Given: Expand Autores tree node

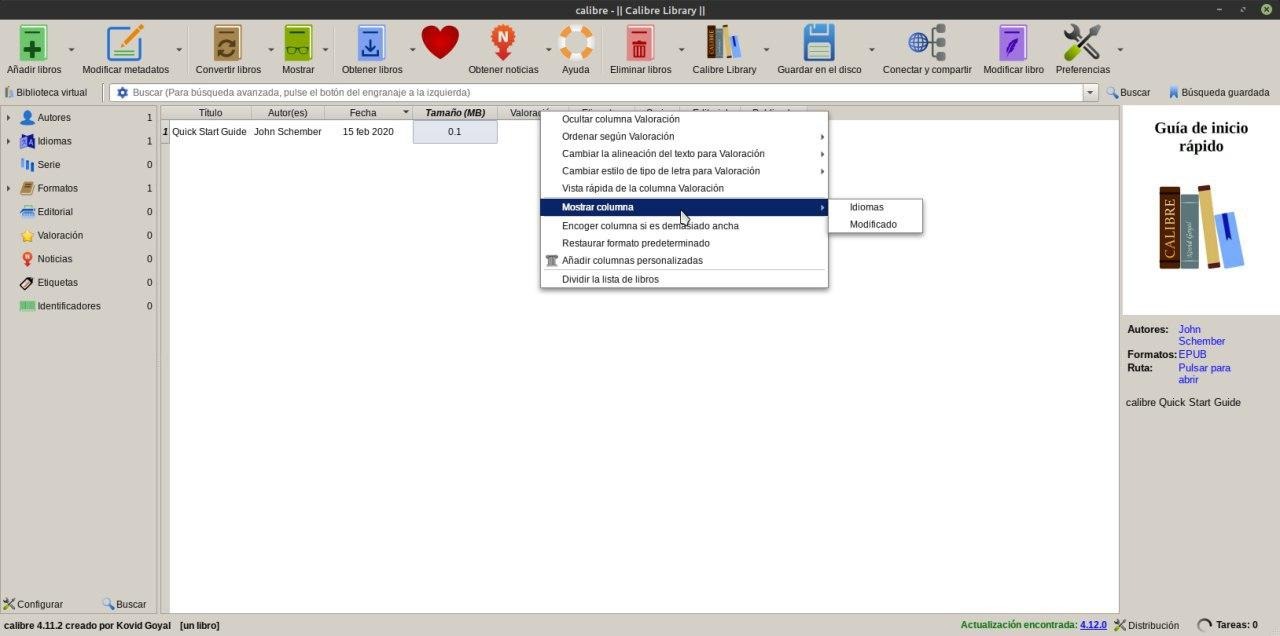Looking at the screenshot, I should [x=8, y=117].
